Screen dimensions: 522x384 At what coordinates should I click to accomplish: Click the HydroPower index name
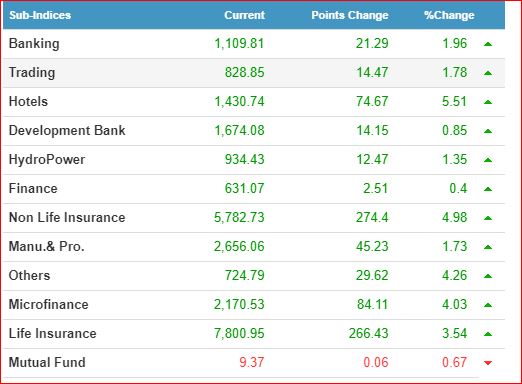pos(47,159)
